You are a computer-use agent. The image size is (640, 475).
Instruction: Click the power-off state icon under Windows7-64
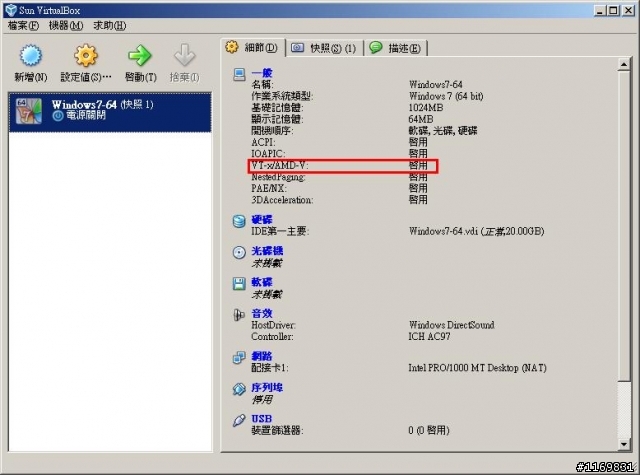coord(58,116)
